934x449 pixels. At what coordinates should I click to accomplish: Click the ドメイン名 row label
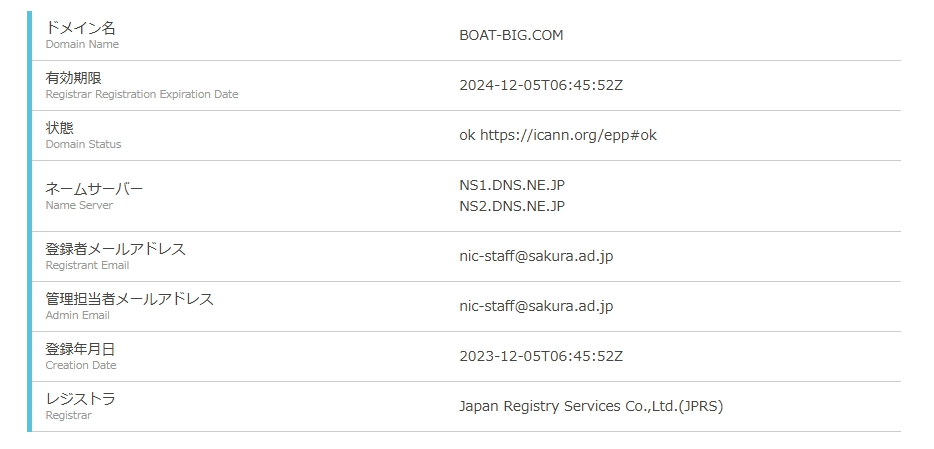click(x=81, y=28)
